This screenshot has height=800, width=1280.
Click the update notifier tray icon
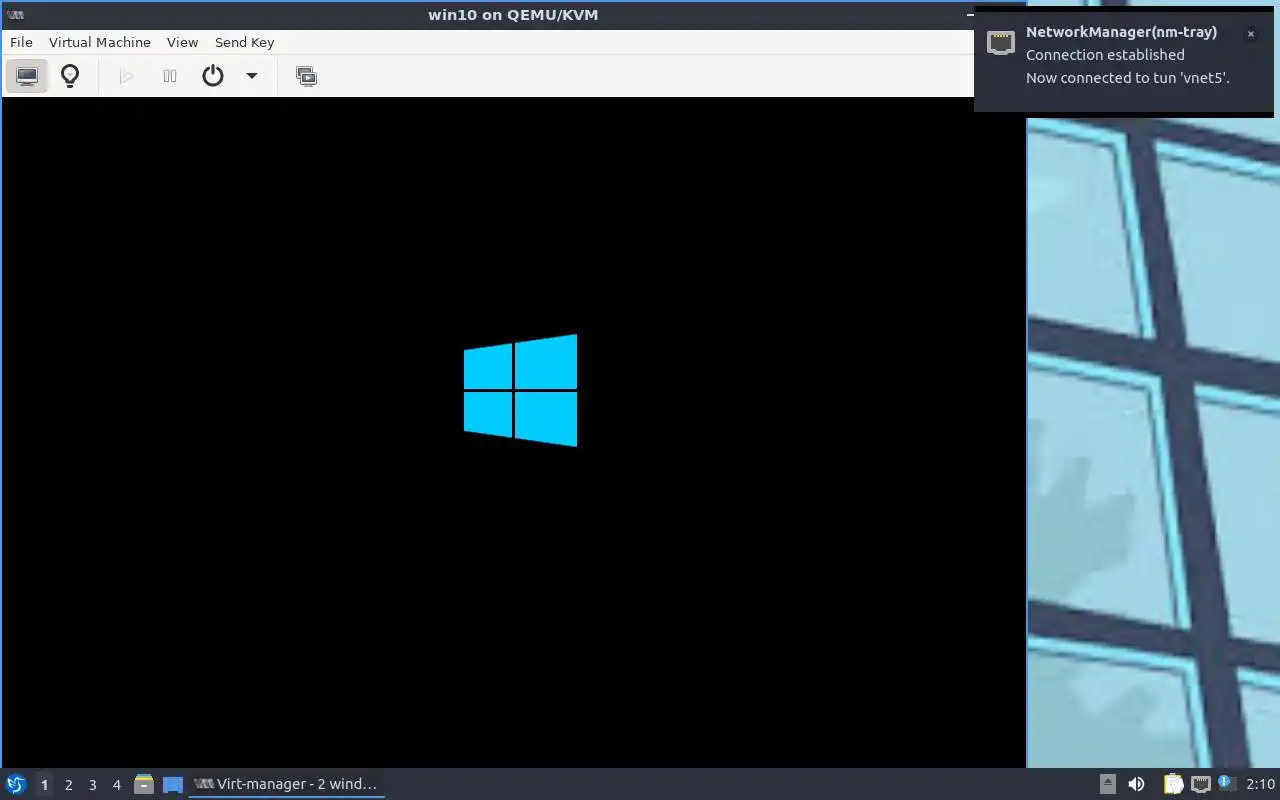pyautogui.click(x=1227, y=784)
